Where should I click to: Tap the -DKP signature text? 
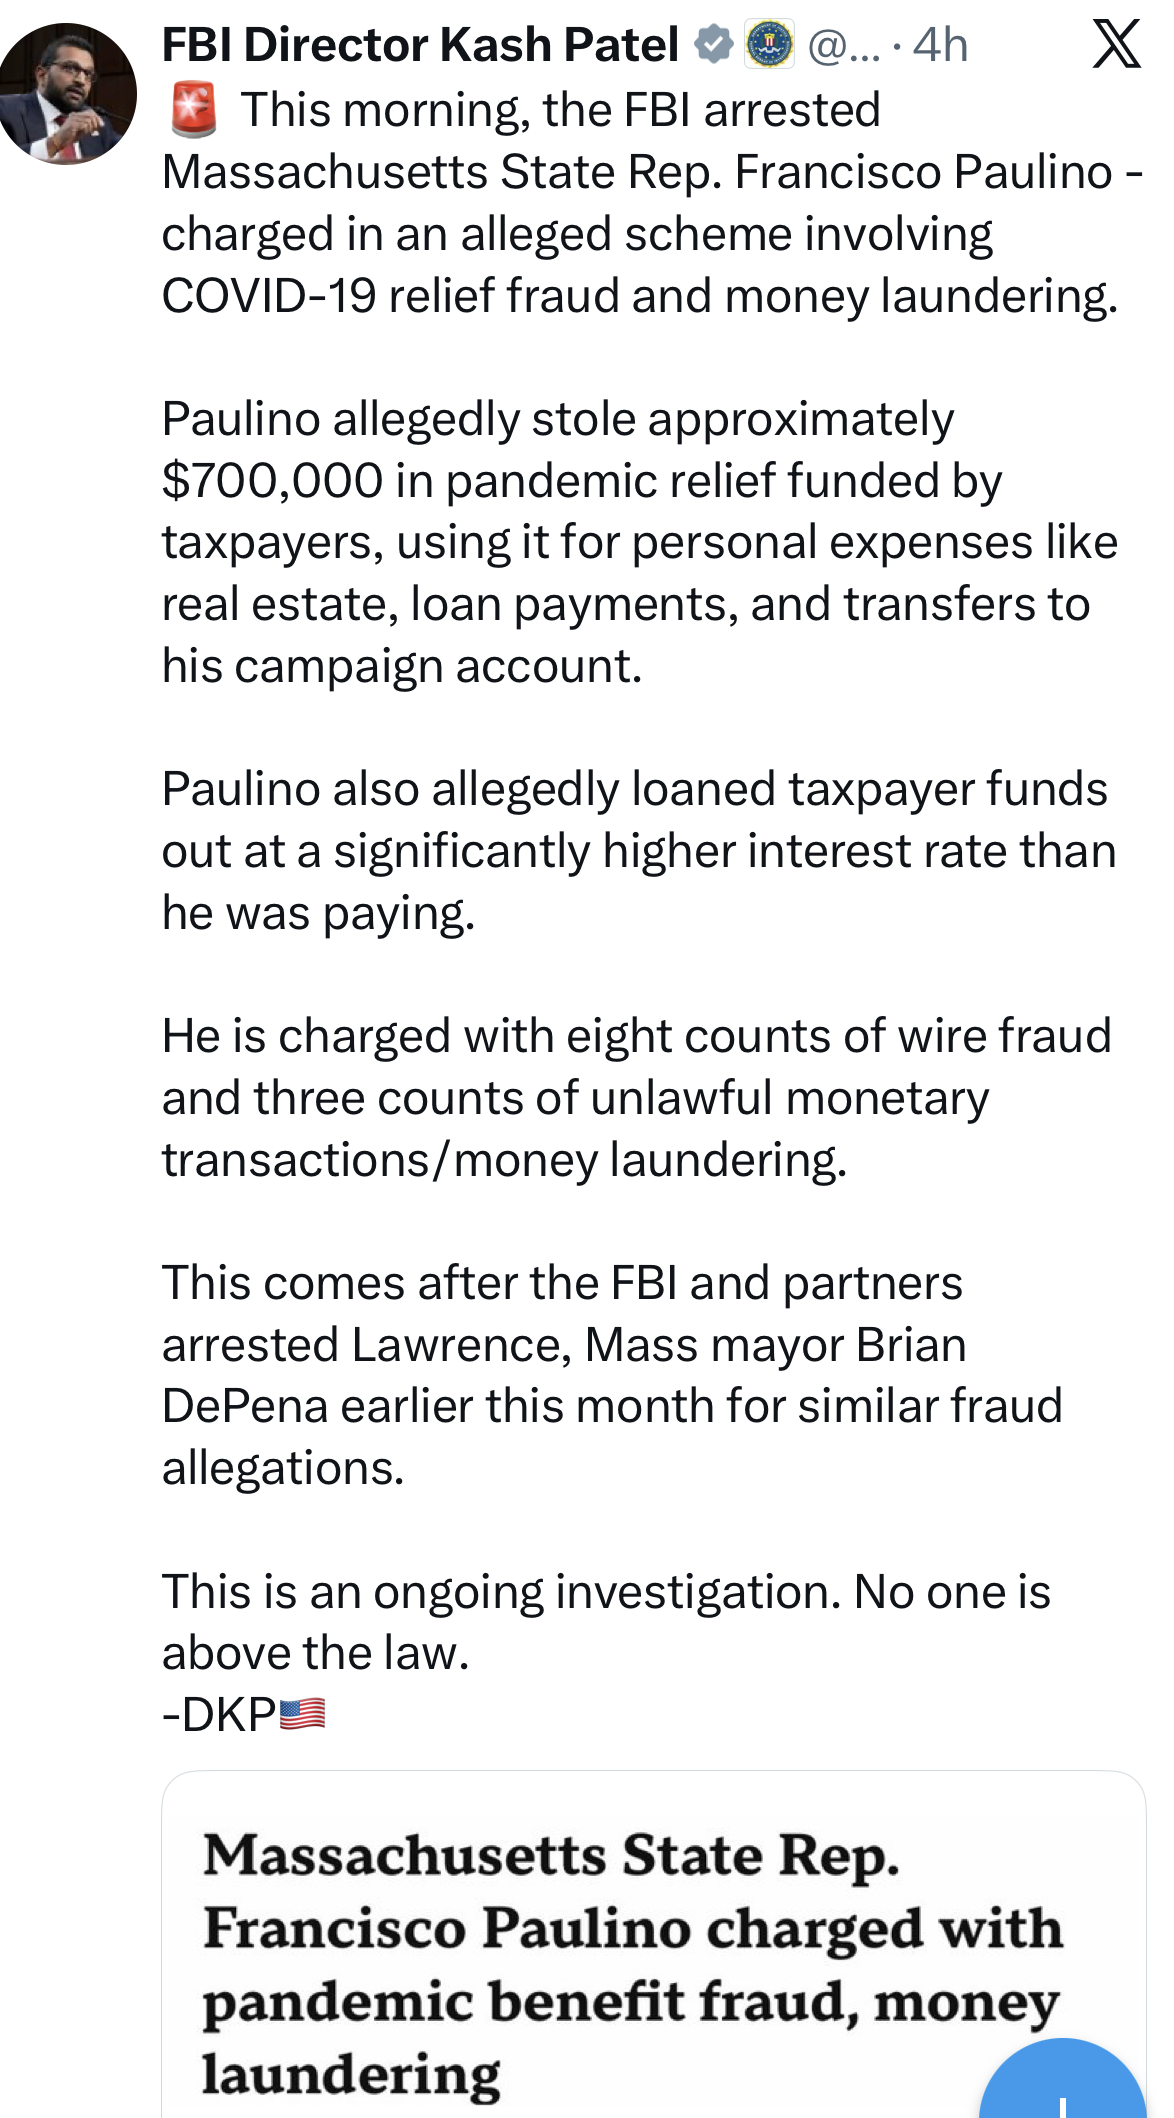(x=219, y=1715)
